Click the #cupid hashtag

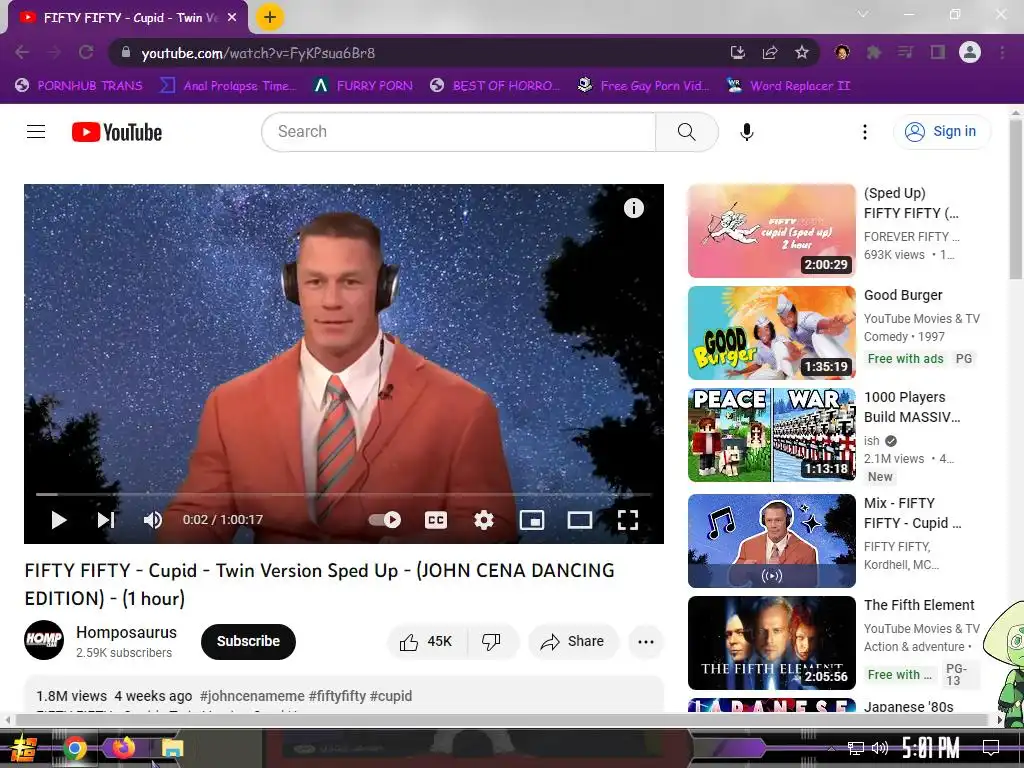pos(391,696)
